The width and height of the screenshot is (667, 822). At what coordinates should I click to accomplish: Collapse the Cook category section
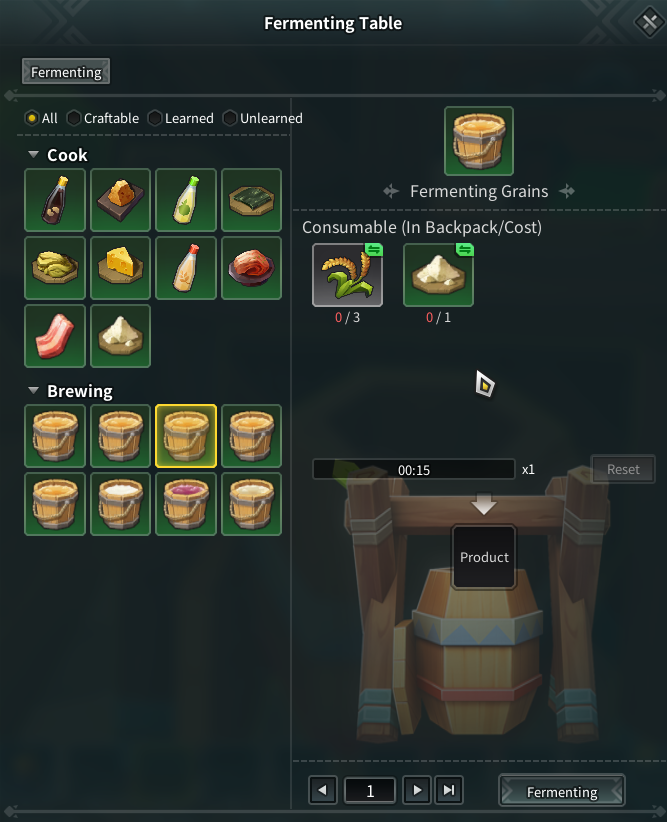click(x=34, y=155)
